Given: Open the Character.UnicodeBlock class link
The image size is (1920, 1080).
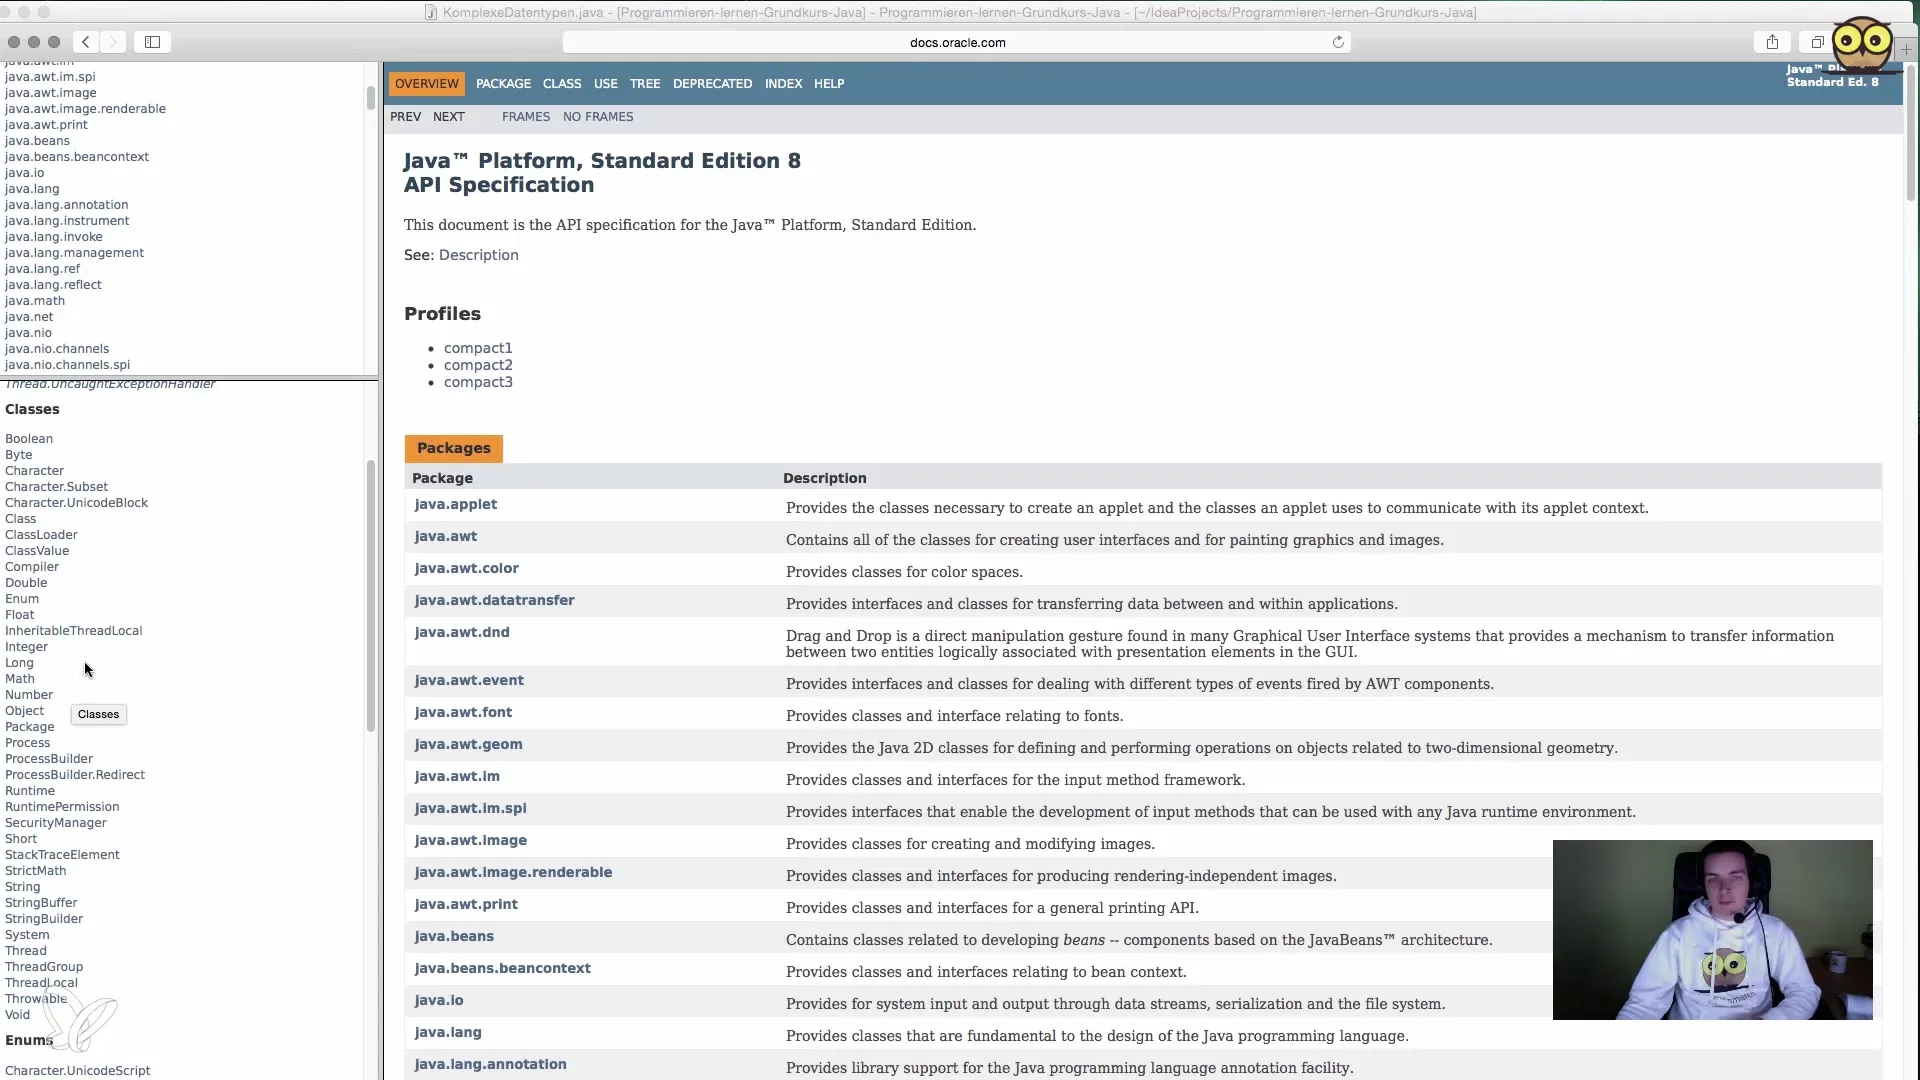Looking at the screenshot, I should coord(76,503).
